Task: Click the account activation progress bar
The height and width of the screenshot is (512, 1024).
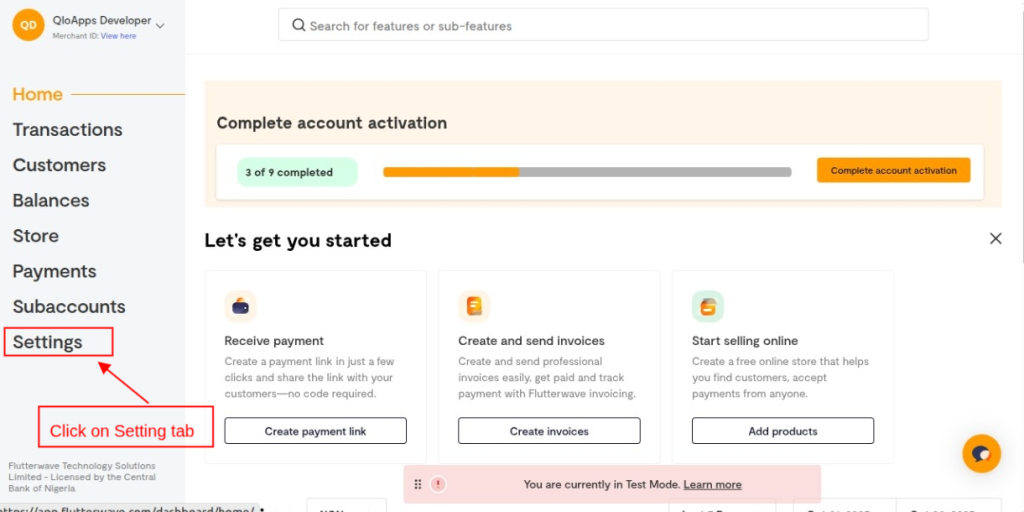Action: tap(587, 172)
